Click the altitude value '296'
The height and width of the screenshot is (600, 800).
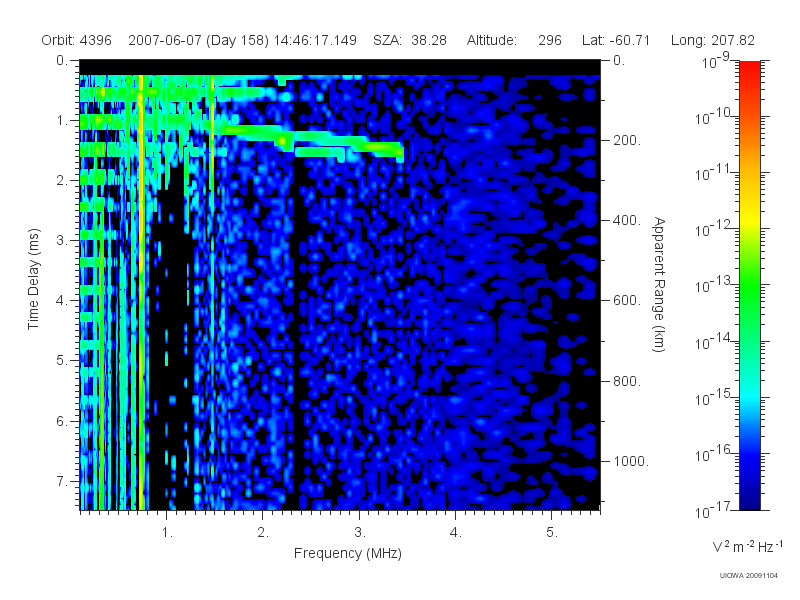549,40
